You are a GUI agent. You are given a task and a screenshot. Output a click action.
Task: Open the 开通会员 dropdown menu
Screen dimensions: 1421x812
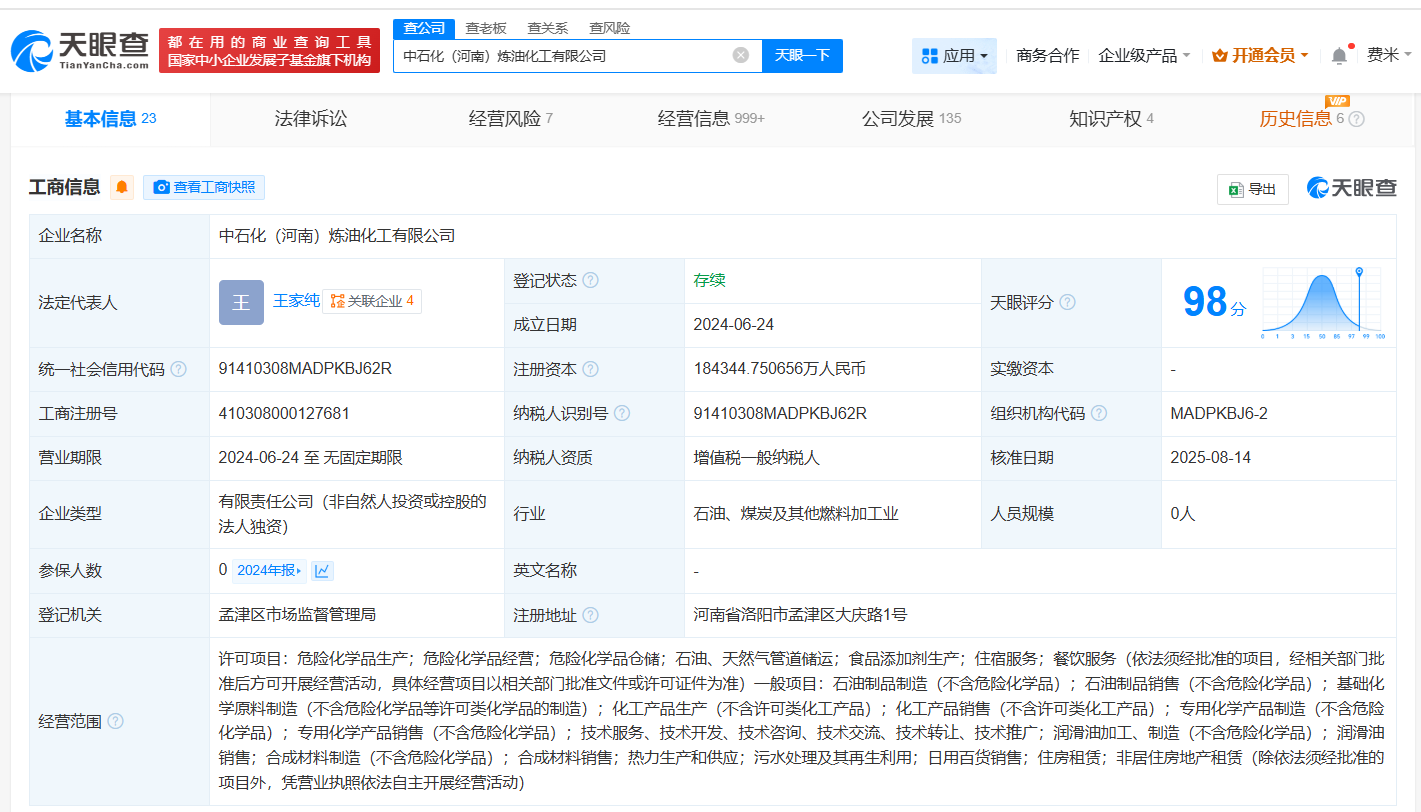point(1256,56)
